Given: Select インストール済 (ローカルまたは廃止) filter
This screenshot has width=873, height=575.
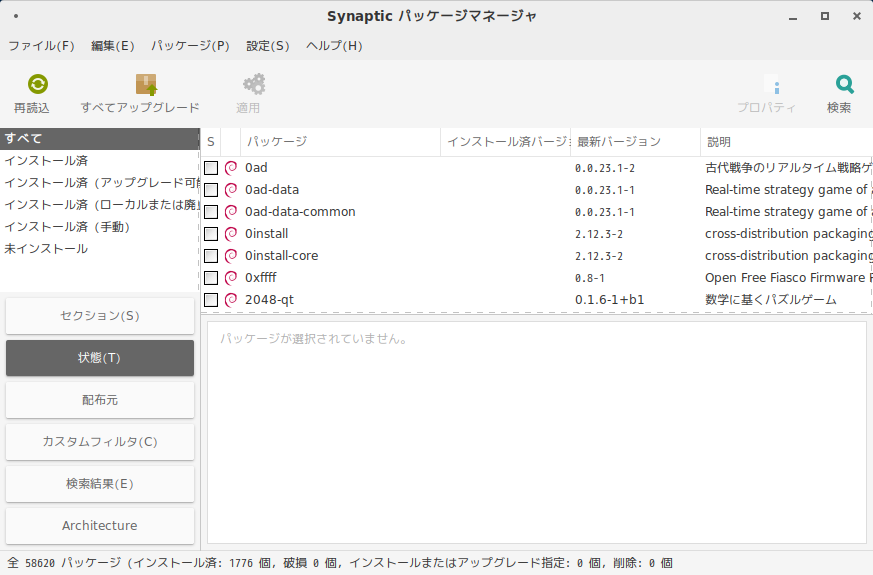Looking at the screenshot, I should pyautogui.click(x=100, y=205).
